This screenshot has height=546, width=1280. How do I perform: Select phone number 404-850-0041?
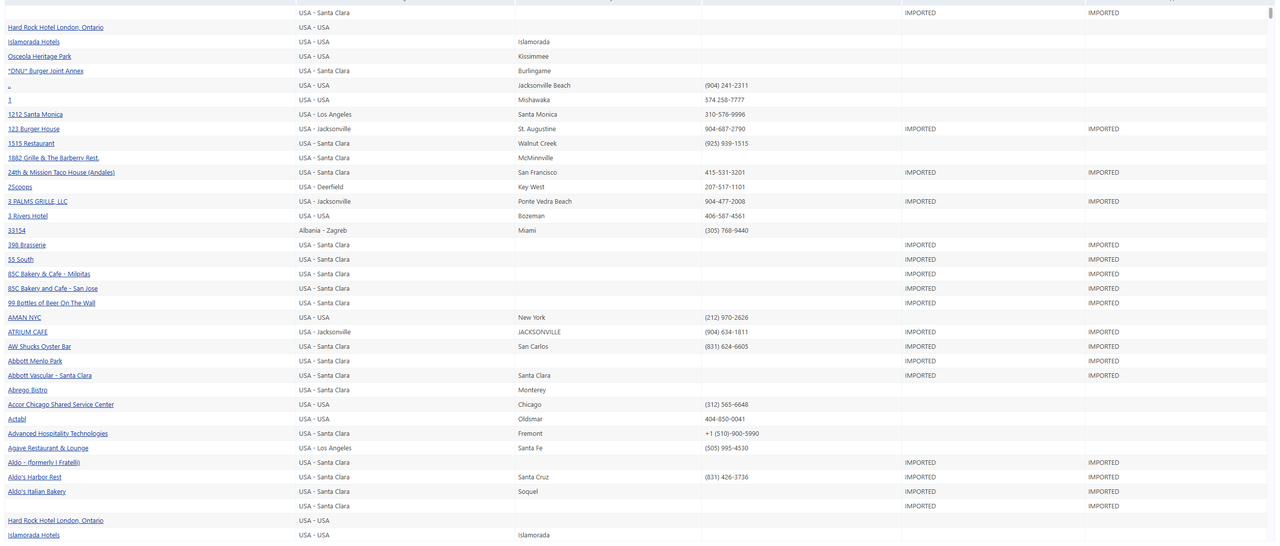(x=724, y=419)
